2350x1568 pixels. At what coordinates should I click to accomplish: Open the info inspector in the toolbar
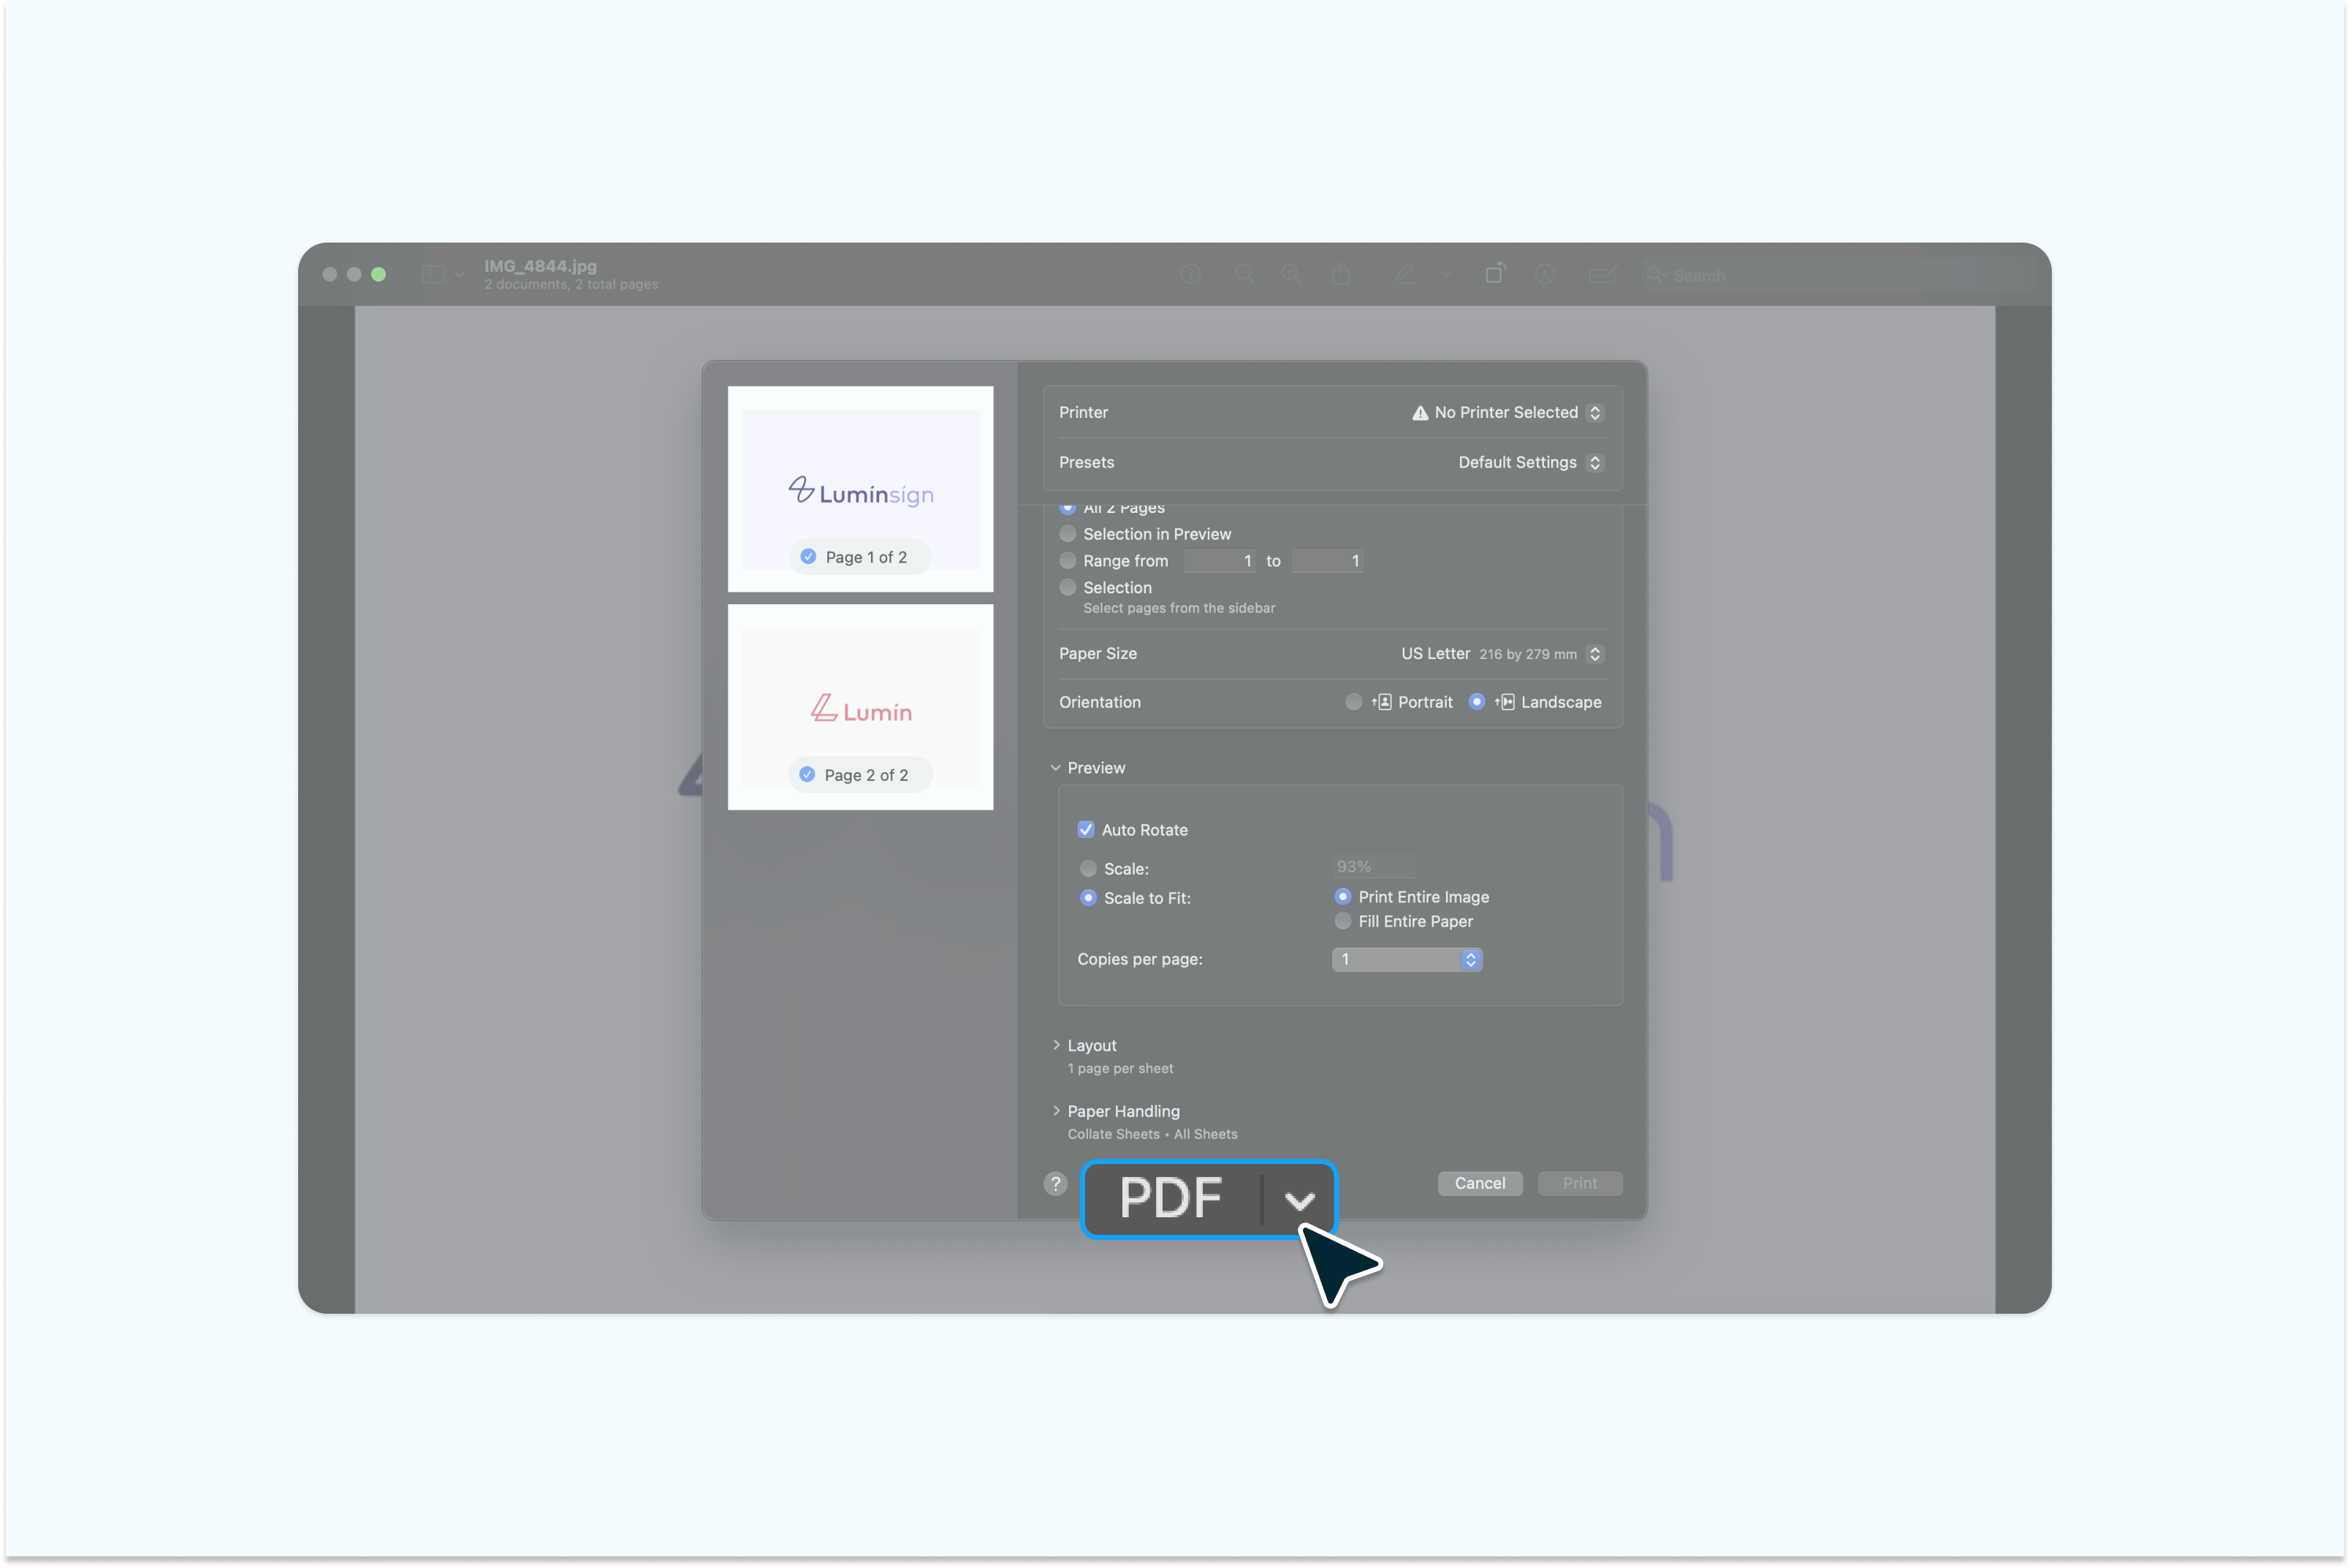1190,274
